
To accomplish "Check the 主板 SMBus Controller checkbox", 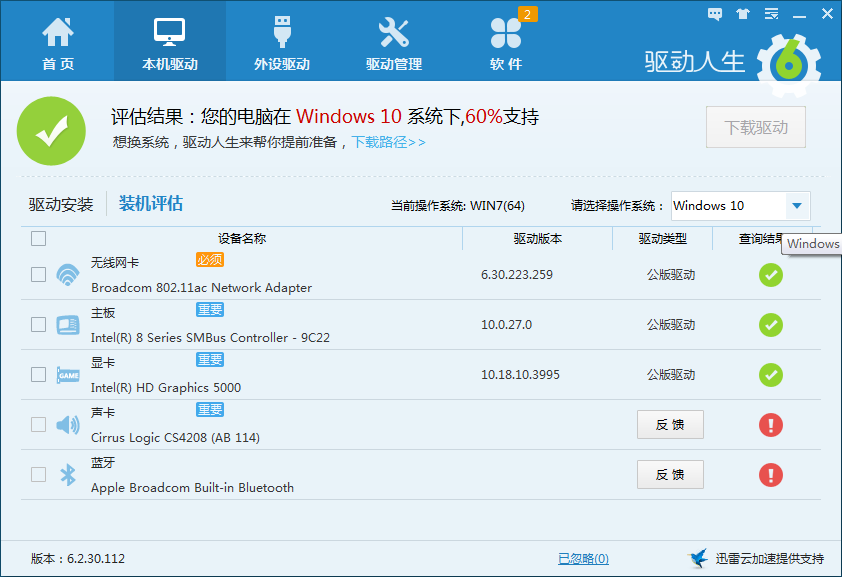I will 38,324.
